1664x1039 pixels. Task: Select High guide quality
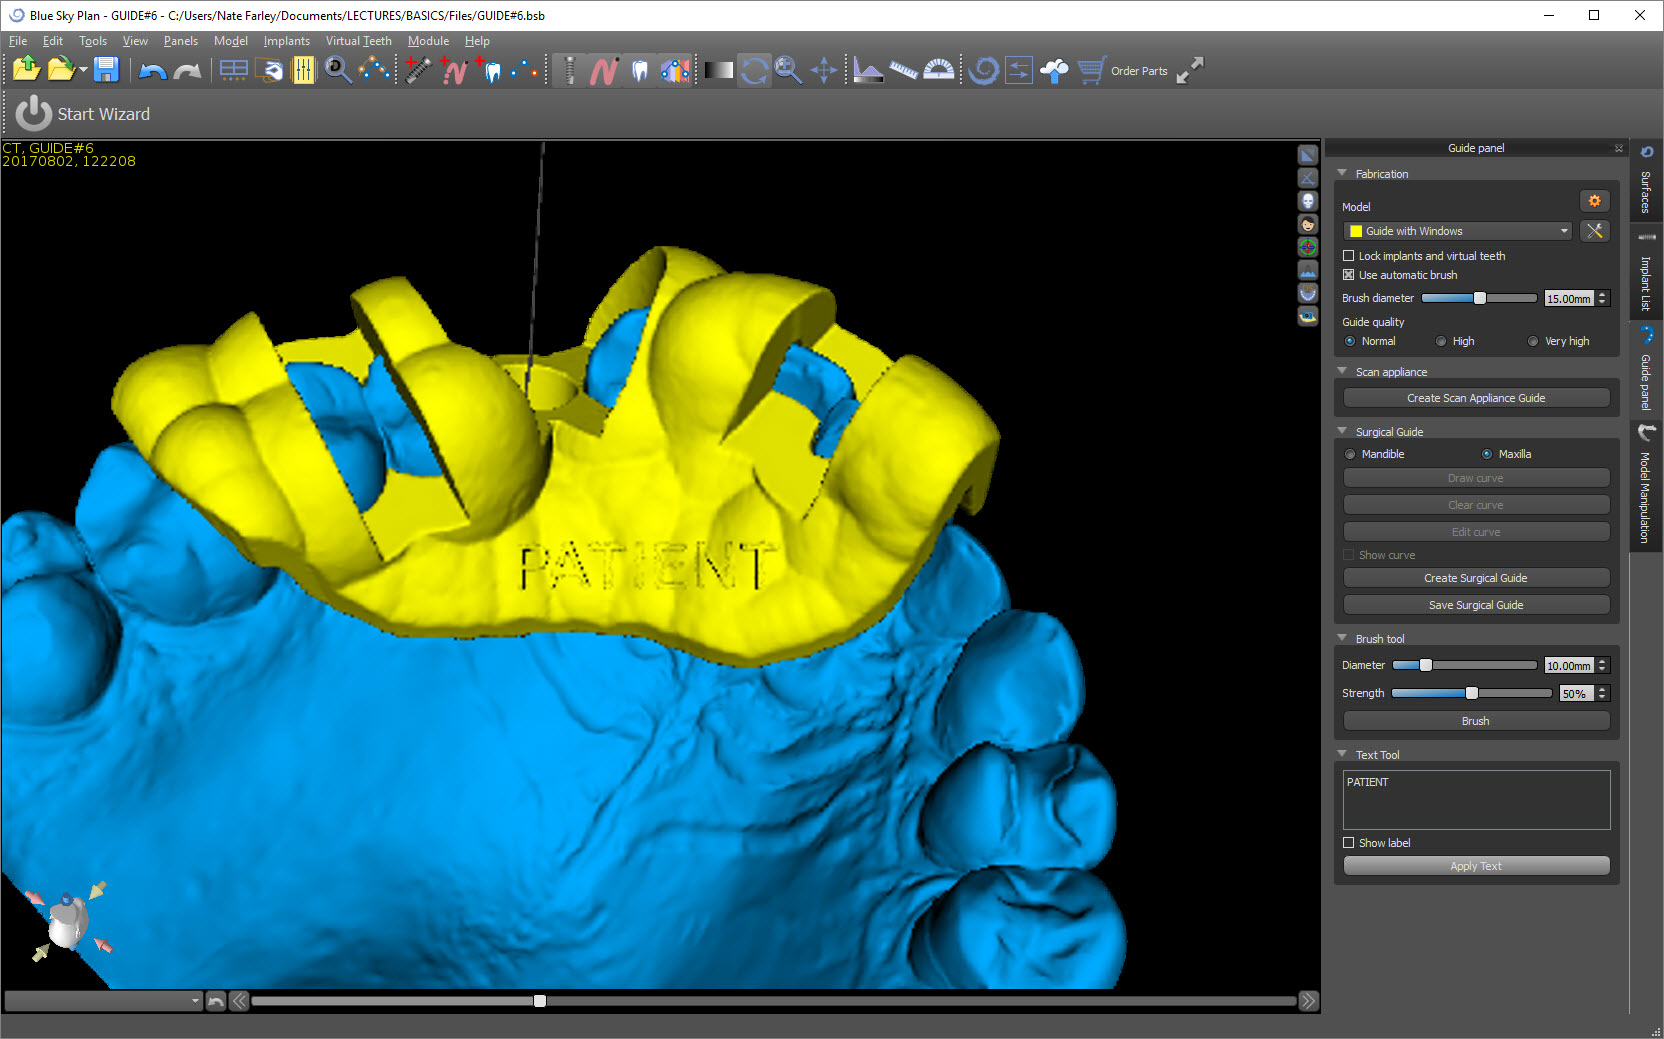pyautogui.click(x=1441, y=341)
